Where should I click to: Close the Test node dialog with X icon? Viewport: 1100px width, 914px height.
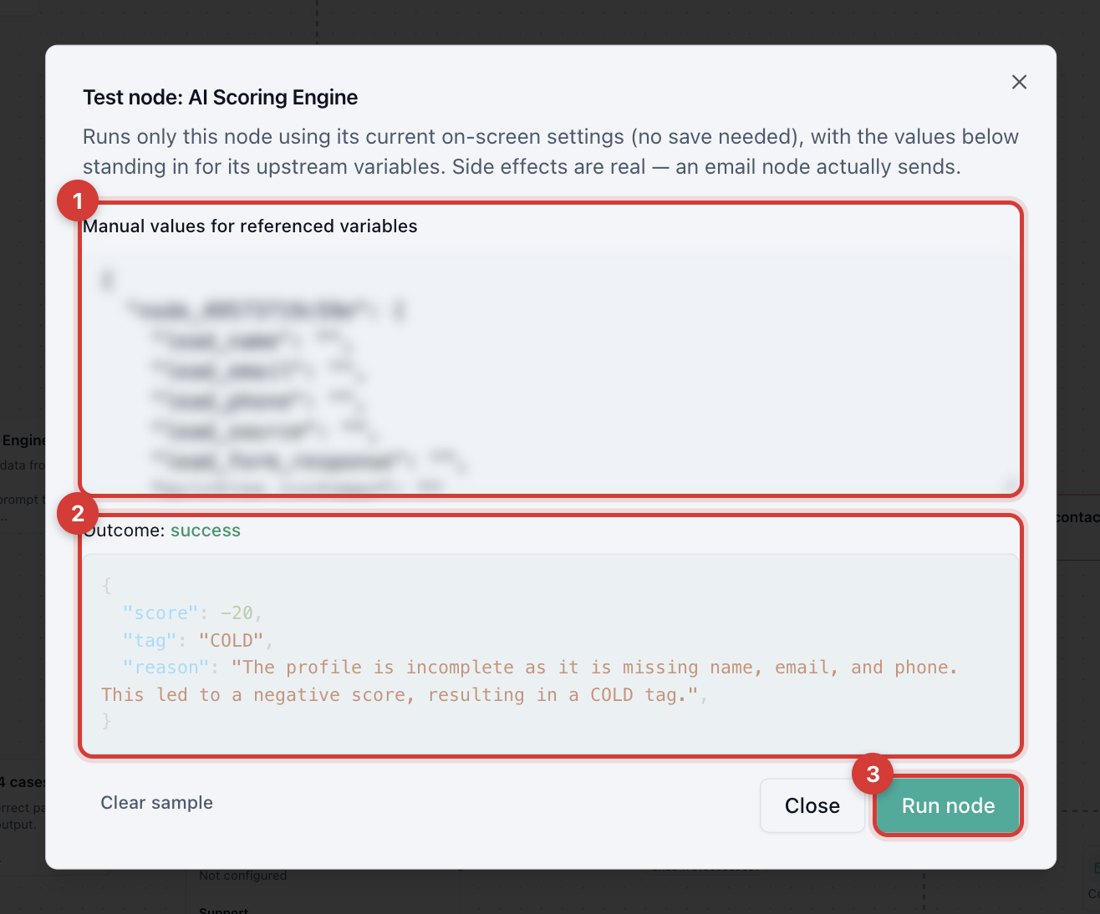[x=1019, y=82]
